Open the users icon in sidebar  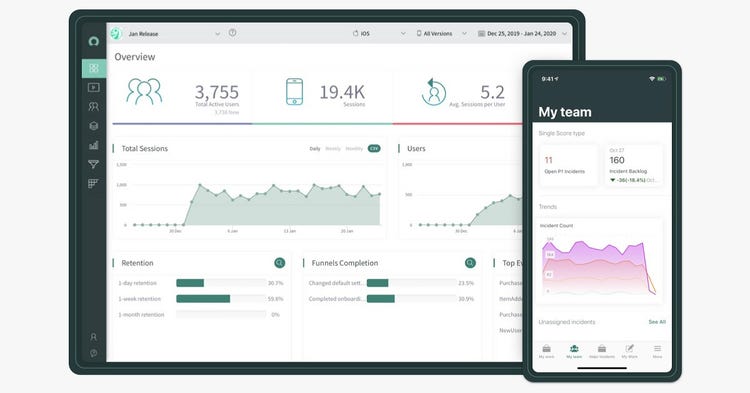[94, 107]
